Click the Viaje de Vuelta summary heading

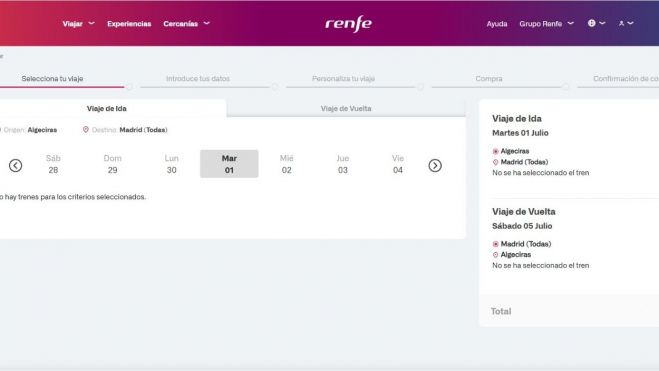[524, 211]
